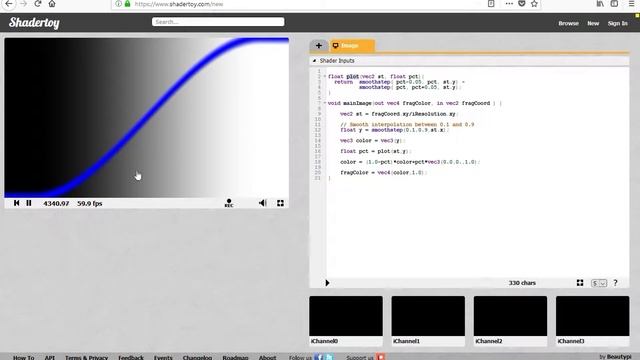The image size is (640, 360).
Task: Click the Twitter follow icon
Action: (x=329, y=357)
